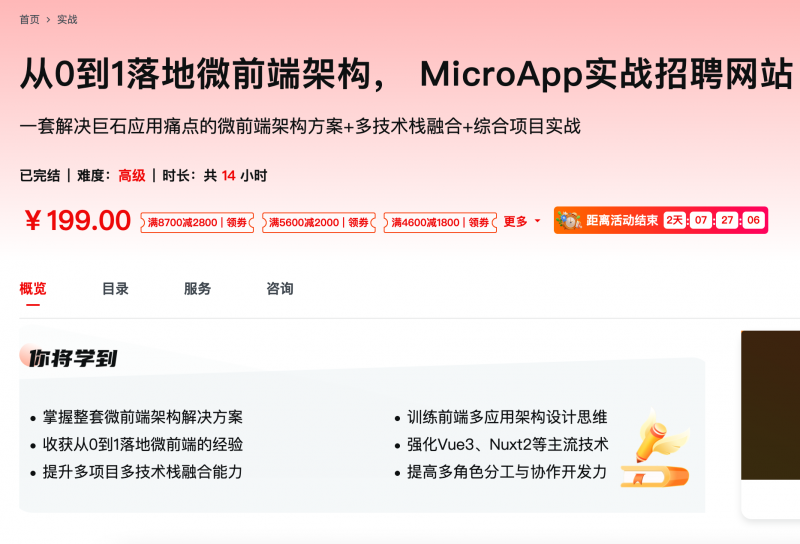800x544 pixels.
Task: Click 强化Vue3、Nuxt2等主流技术 bullet
Action: pos(508,444)
